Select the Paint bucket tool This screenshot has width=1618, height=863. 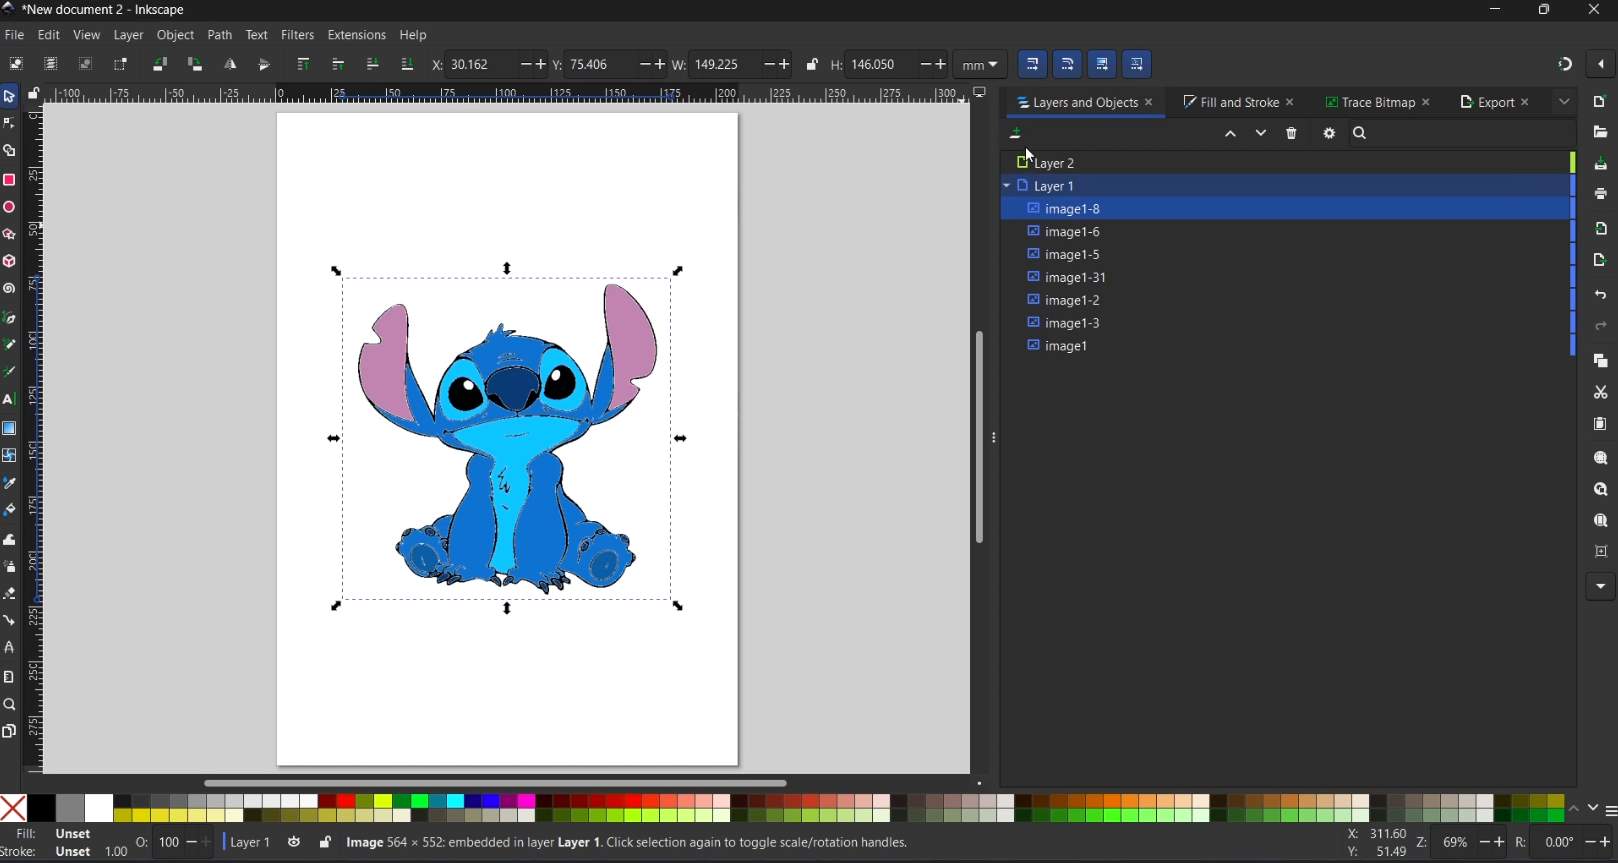tap(9, 510)
